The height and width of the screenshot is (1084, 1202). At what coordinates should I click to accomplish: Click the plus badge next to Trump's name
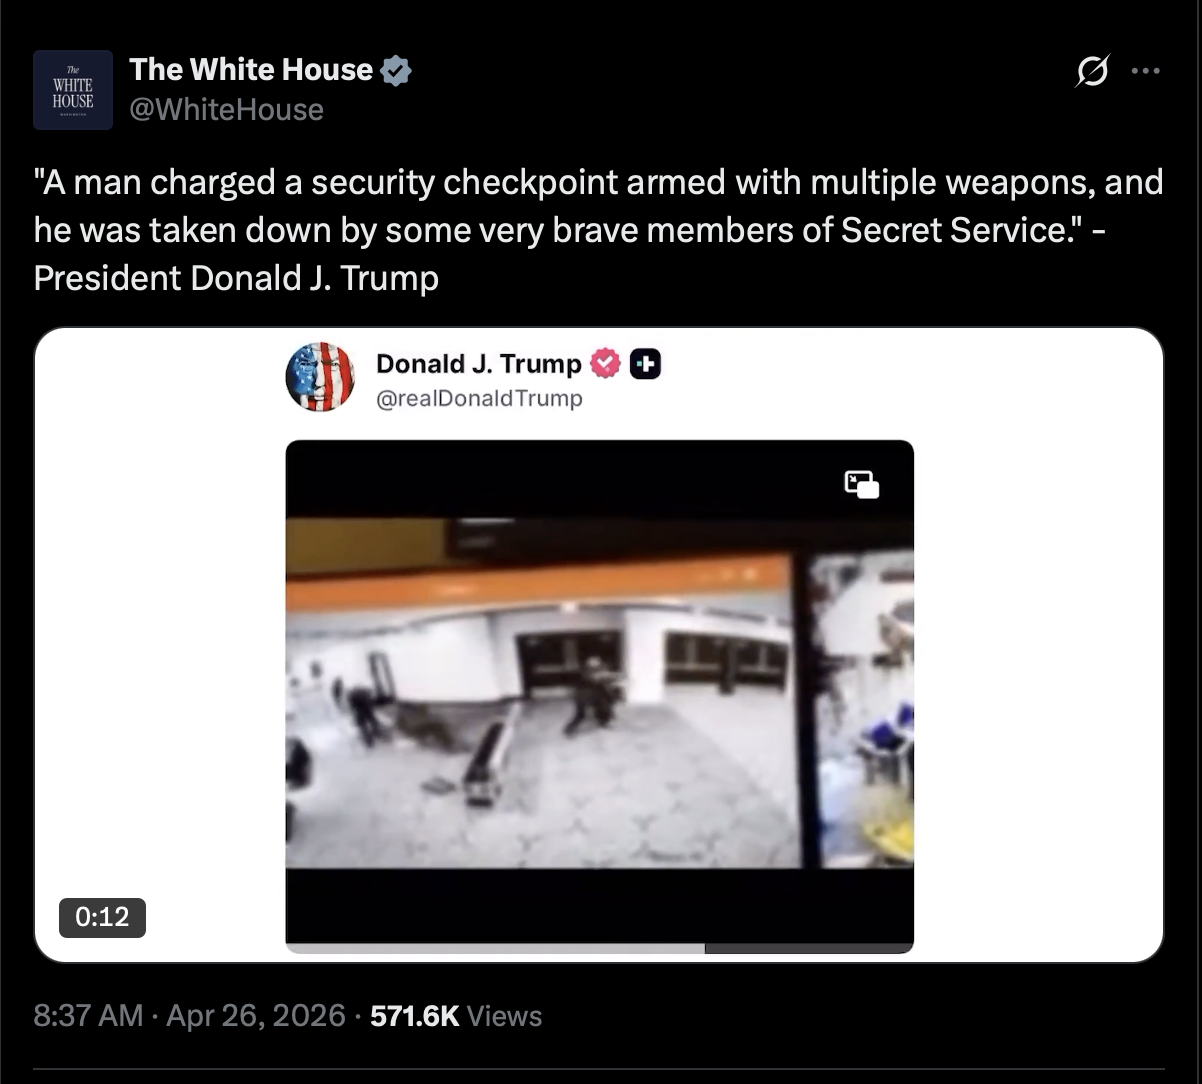coord(647,364)
